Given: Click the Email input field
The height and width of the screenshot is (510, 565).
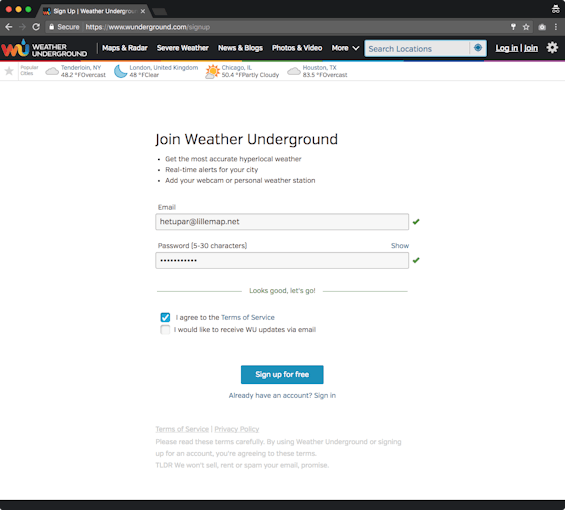Looking at the screenshot, I should [x=282, y=222].
